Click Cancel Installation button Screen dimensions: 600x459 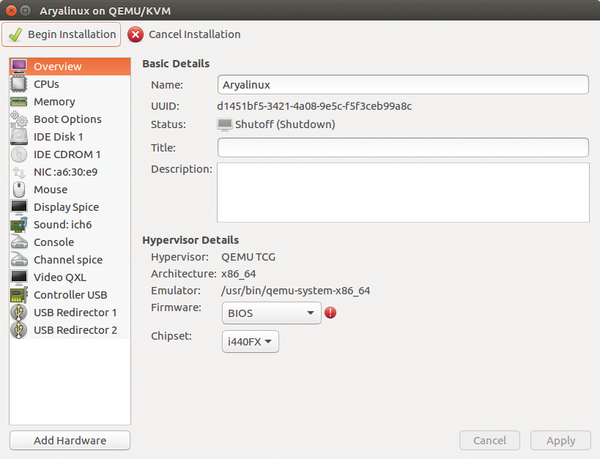[184, 34]
